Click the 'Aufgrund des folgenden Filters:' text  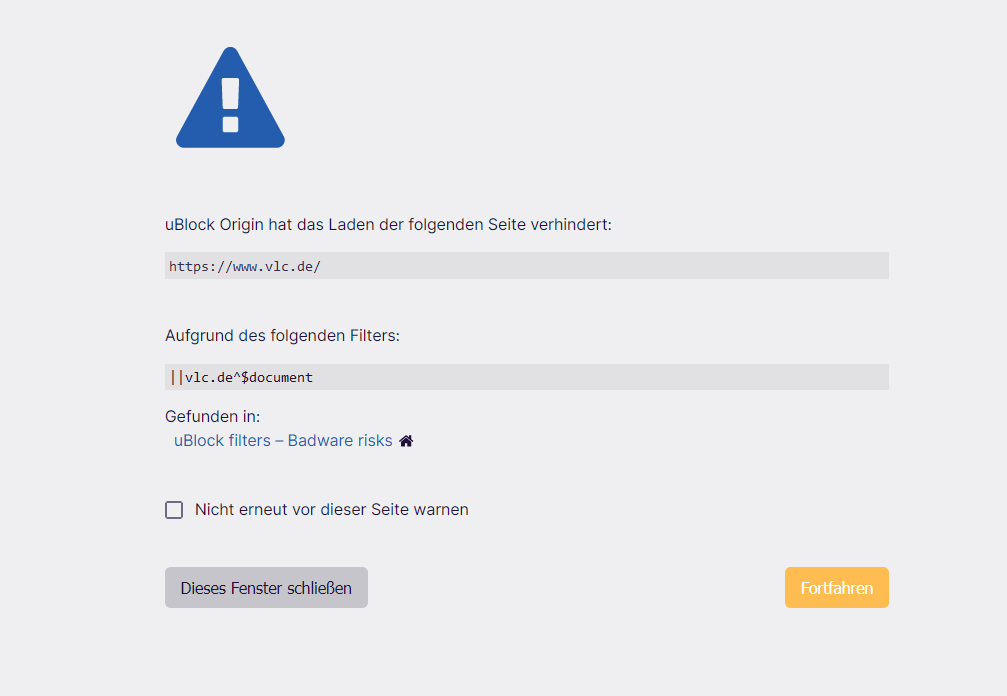pyautogui.click(x=282, y=336)
